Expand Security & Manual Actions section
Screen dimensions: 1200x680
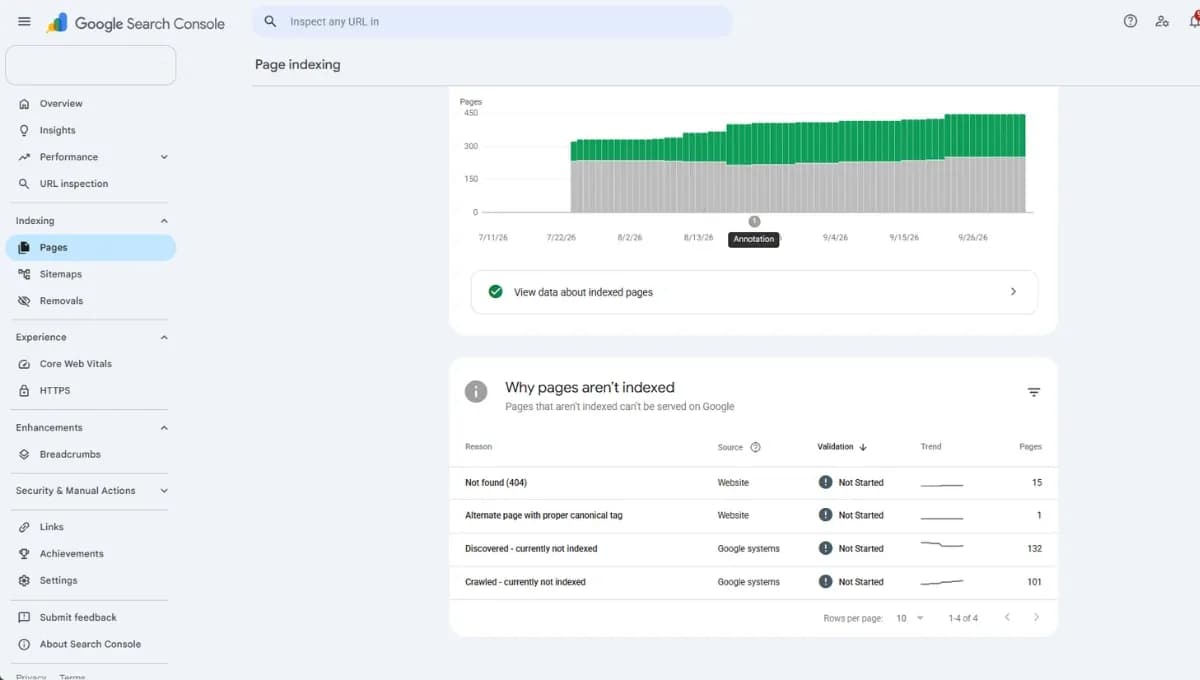(164, 491)
